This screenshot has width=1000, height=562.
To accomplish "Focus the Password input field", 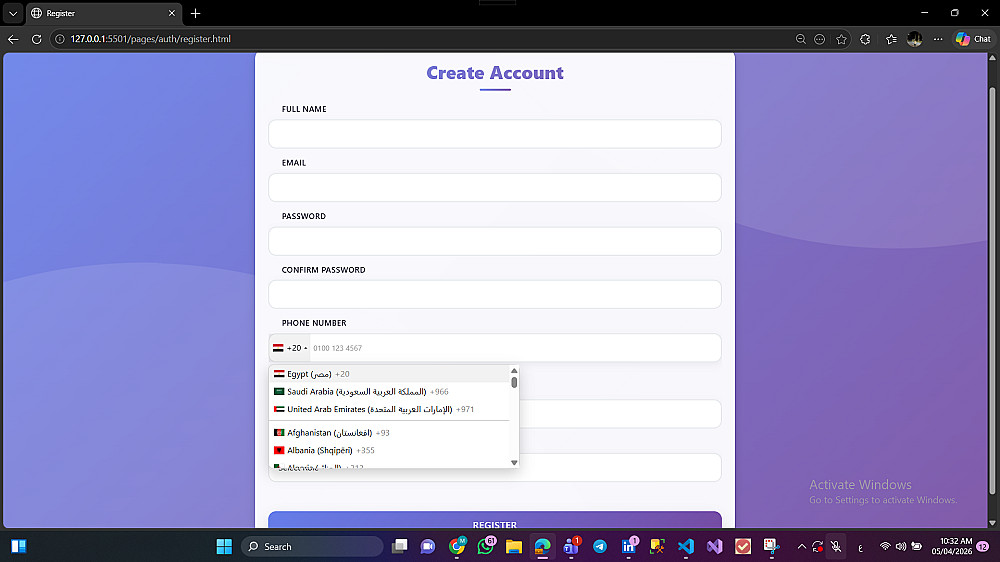I will tap(495, 241).
